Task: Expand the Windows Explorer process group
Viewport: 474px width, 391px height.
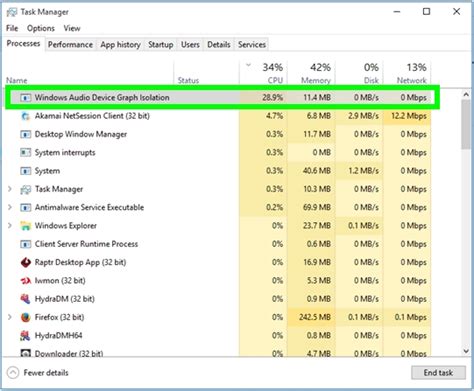Action: (x=10, y=226)
